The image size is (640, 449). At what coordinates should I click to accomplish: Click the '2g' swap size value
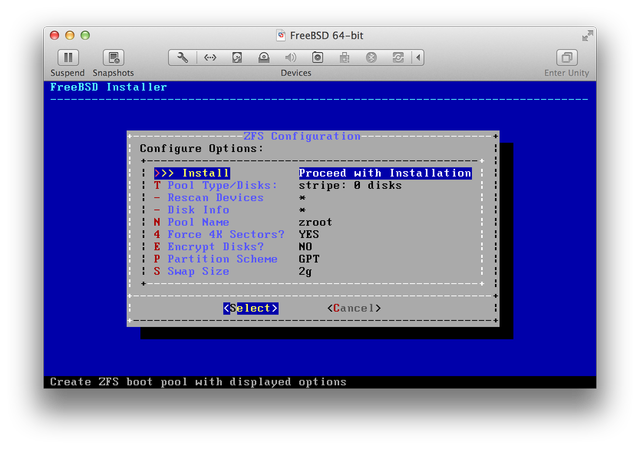305,271
